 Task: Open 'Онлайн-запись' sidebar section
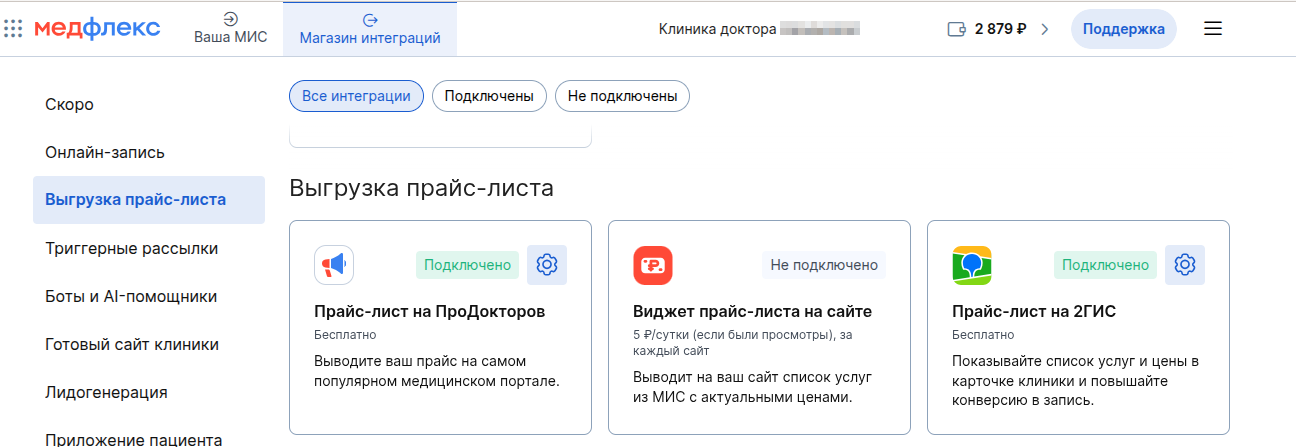click(x=105, y=152)
